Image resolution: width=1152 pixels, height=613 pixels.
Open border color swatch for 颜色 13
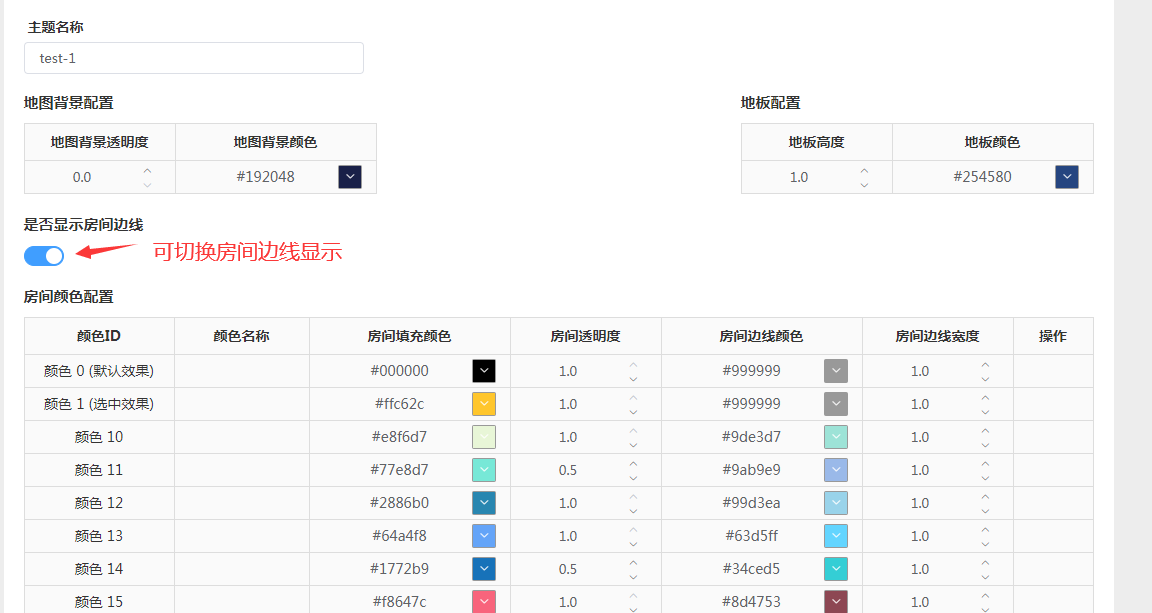tap(836, 536)
